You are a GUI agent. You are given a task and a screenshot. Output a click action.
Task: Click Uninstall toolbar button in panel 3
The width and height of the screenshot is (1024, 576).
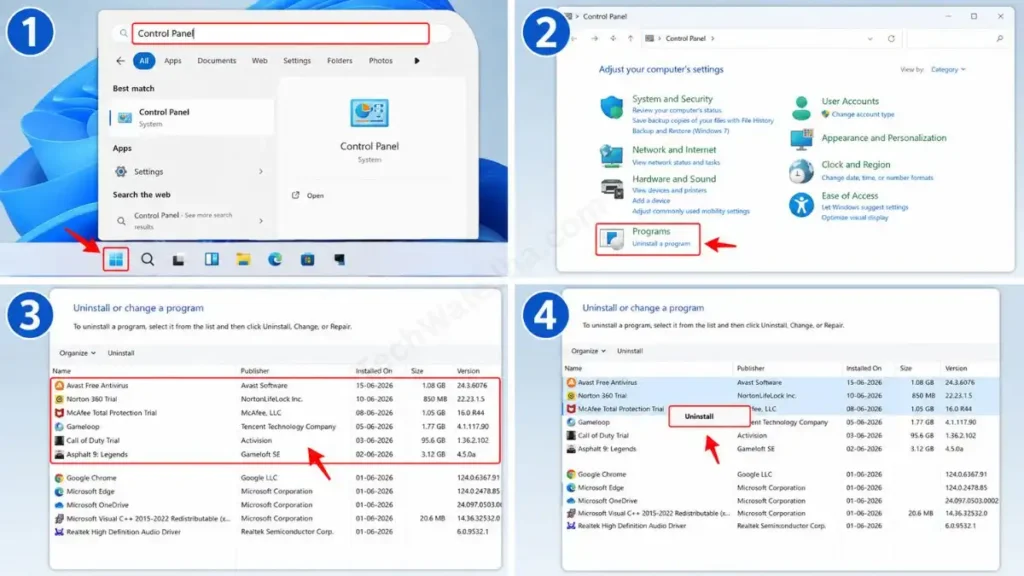121,353
